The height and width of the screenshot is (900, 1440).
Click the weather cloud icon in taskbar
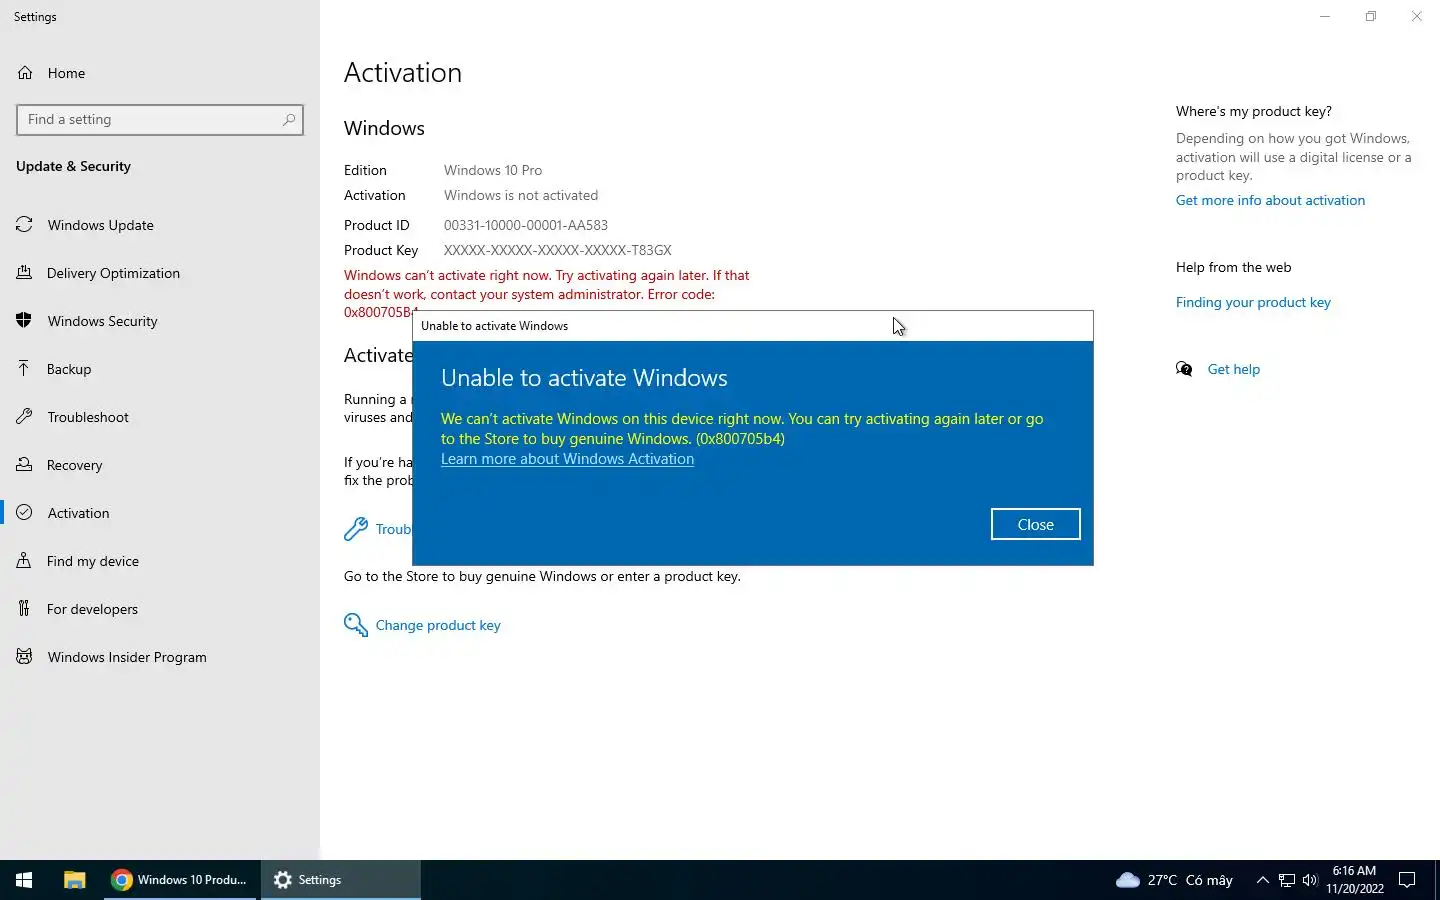(1128, 880)
